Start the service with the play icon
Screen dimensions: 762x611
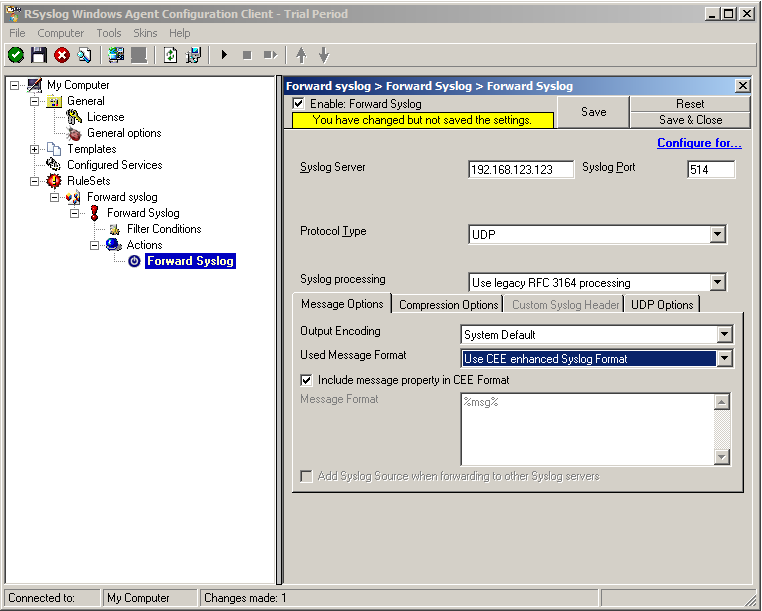tap(225, 55)
